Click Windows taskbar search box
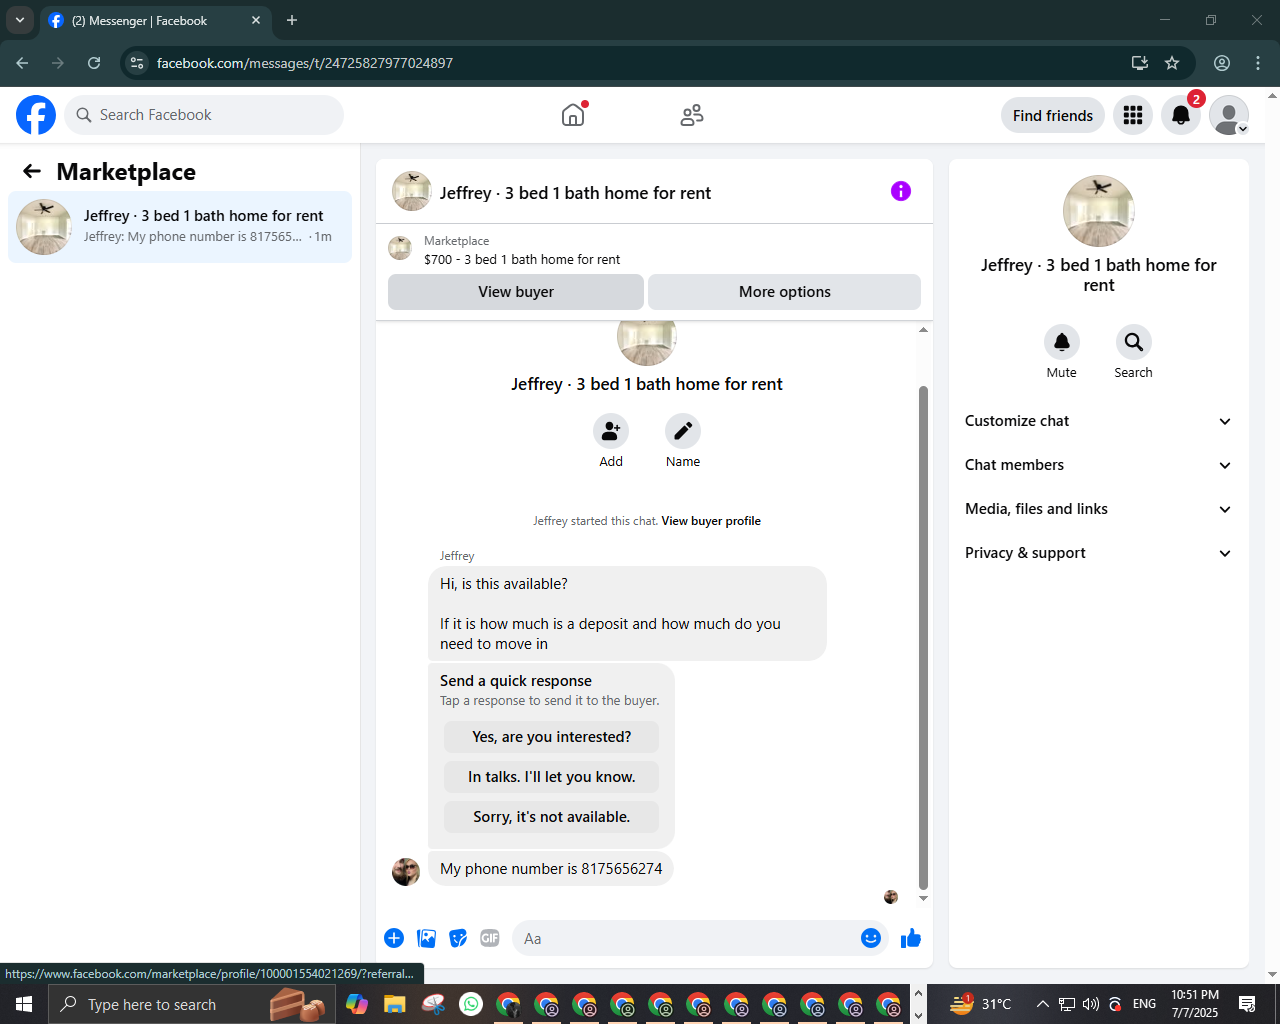Viewport: 1280px width, 1024px height. [x=192, y=1004]
